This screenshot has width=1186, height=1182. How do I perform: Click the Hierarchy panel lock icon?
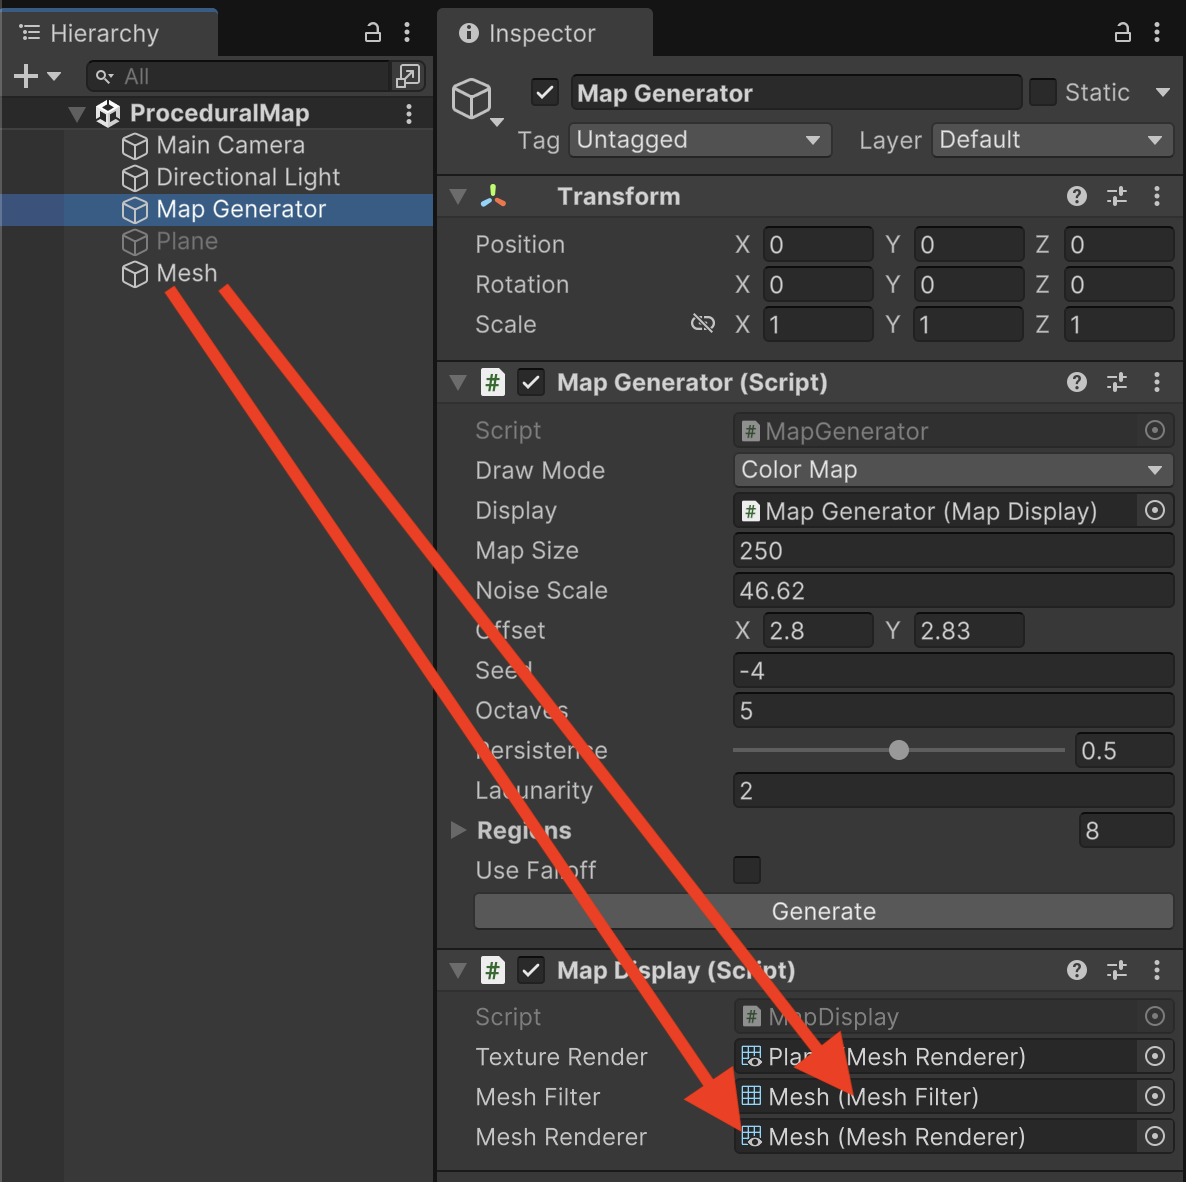pyautogui.click(x=373, y=33)
